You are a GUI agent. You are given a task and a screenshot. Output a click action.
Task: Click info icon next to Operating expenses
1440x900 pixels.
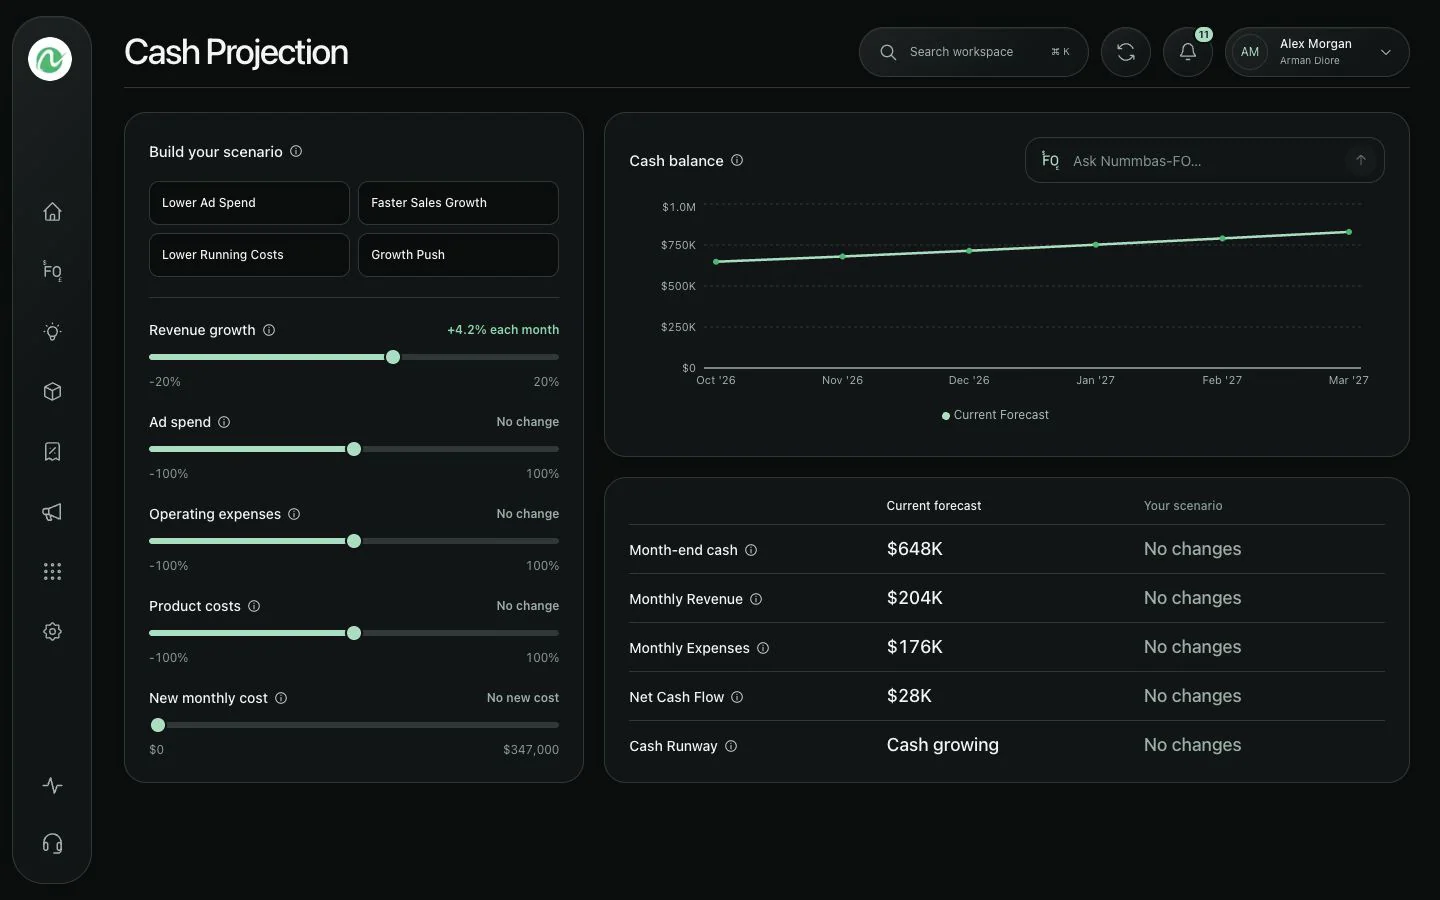pyautogui.click(x=294, y=514)
